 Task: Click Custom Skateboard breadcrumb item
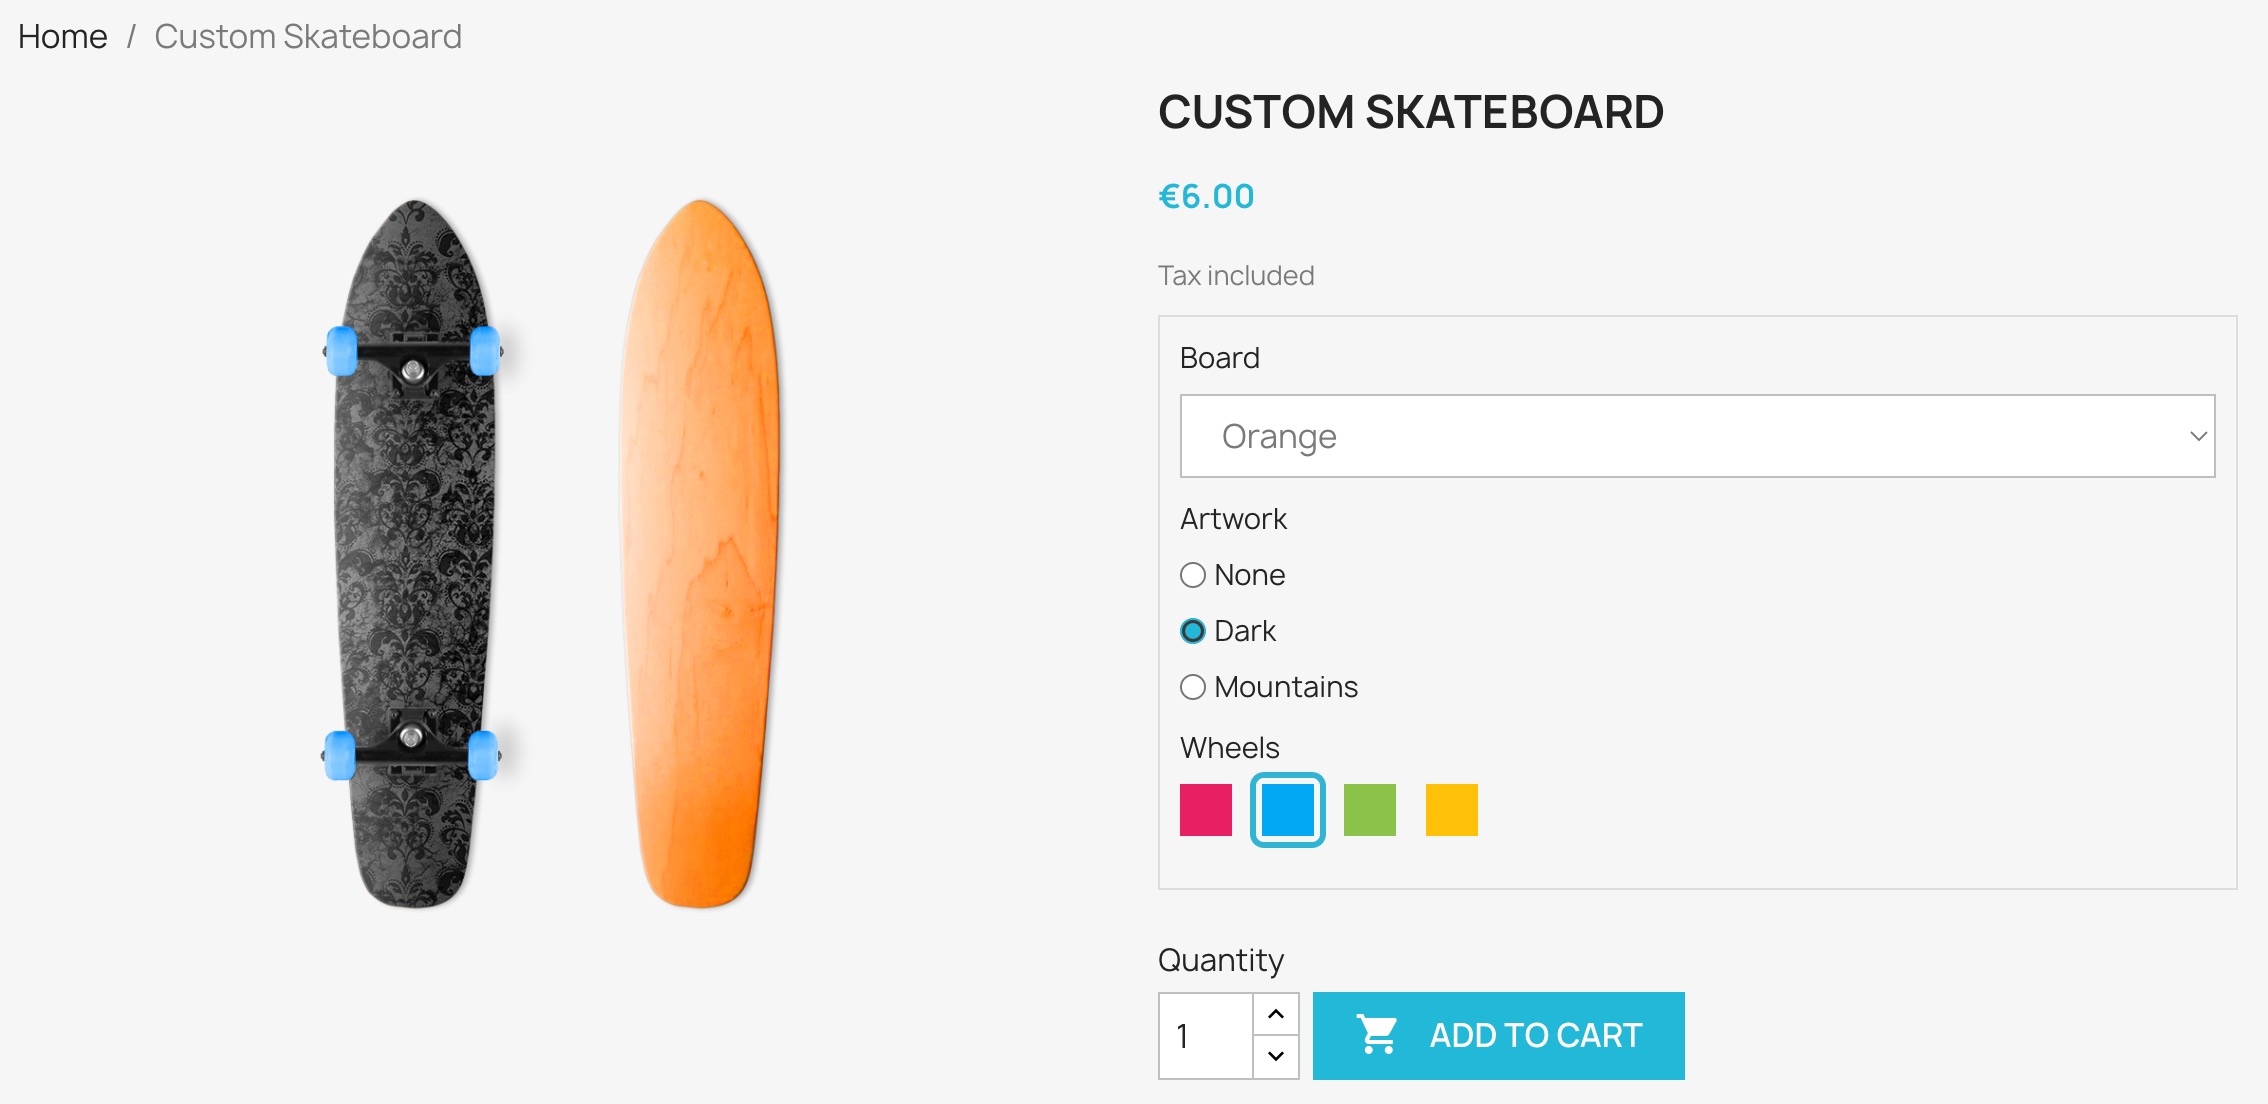pyautogui.click(x=308, y=37)
